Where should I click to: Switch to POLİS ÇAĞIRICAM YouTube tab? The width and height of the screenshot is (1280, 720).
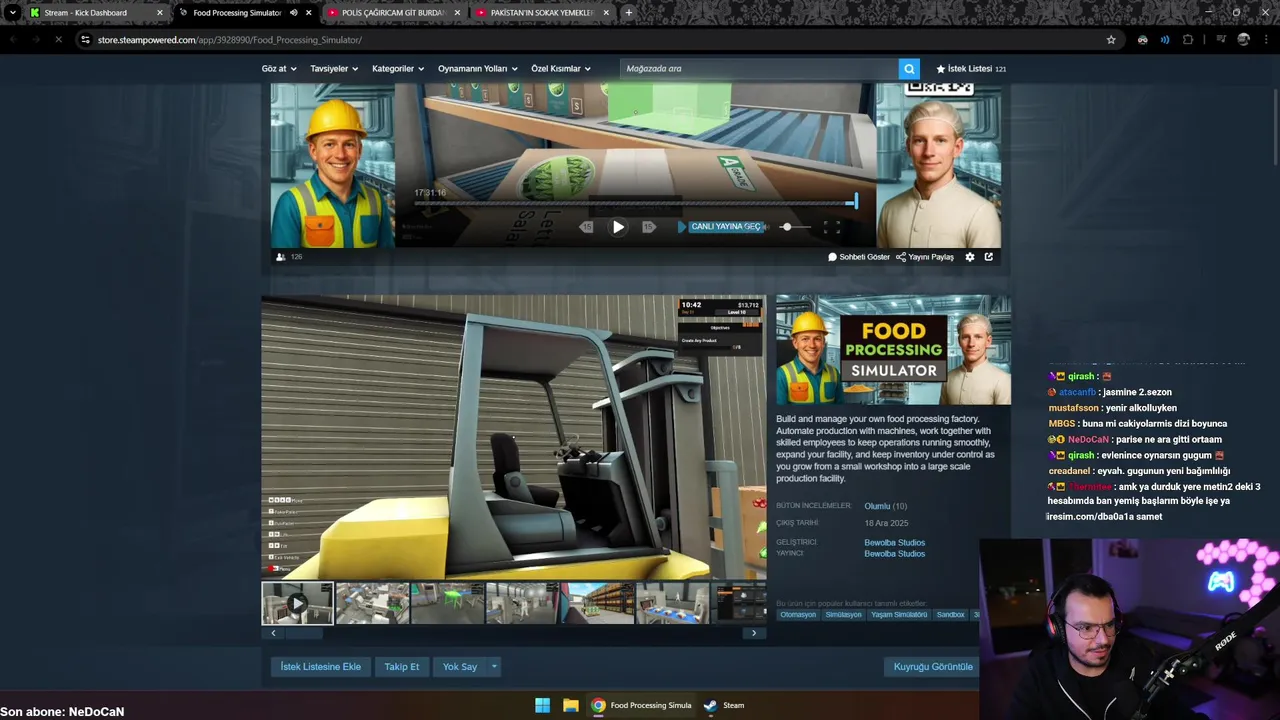pyautogui.click(x=394, y=13)
